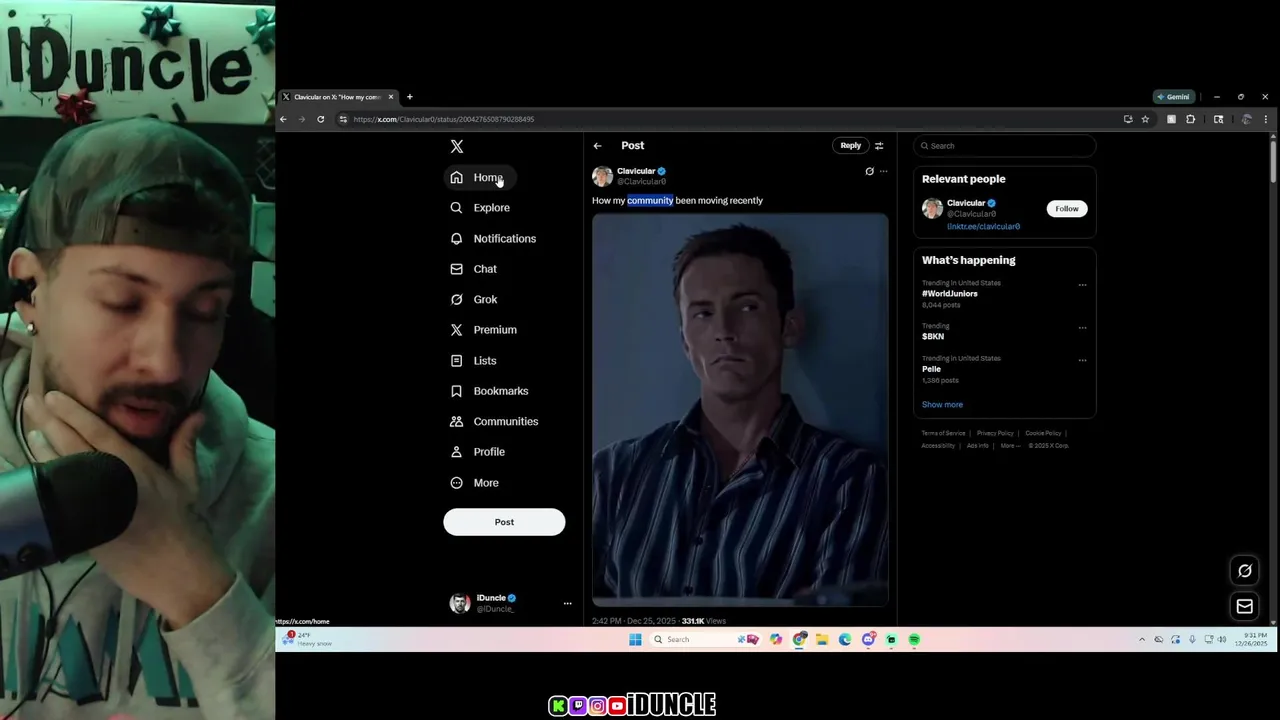Image resolution: width=1280 pixels, height=720 pixels.
Task: Open the weather widget showing 24°F
Action: (x=308, y=639)
